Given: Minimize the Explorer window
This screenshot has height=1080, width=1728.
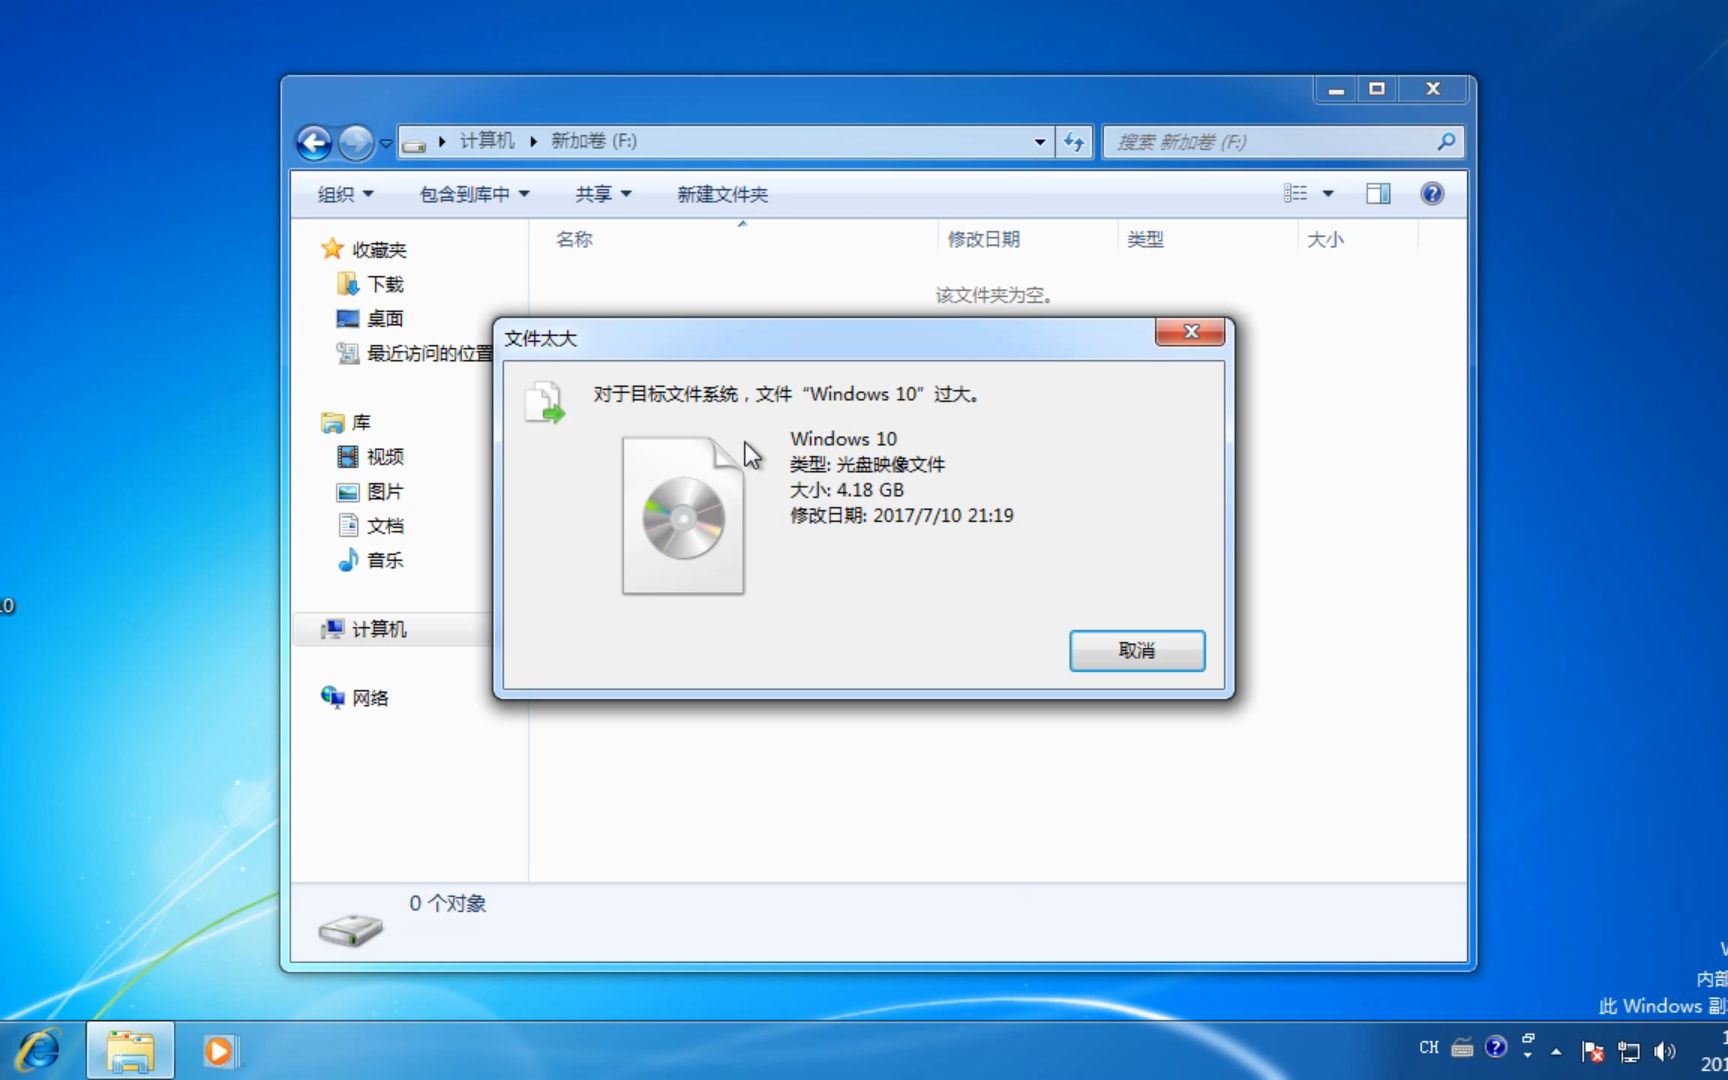Looking at the screenshot, I should (x=1336, y=90).
